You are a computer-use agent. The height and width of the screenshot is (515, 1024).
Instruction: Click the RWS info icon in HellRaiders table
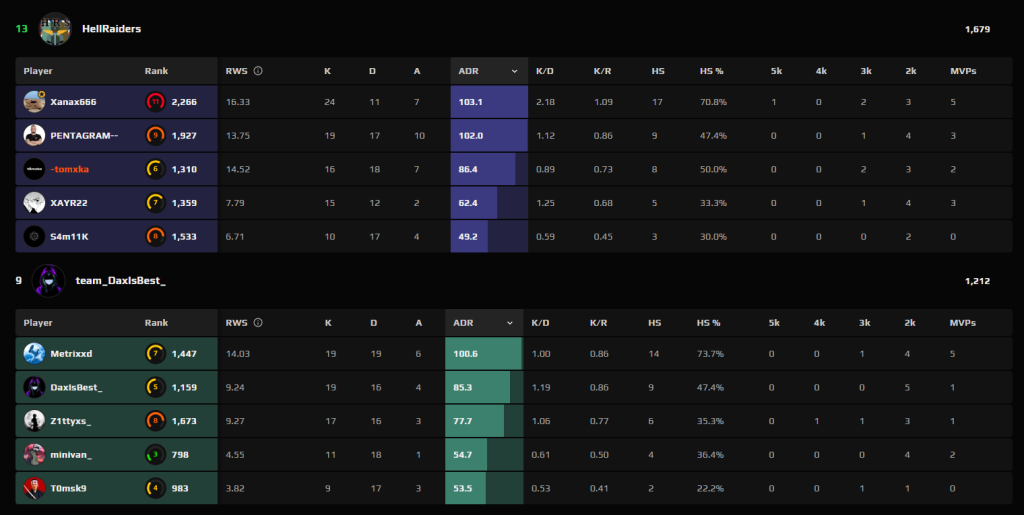click(258, 71)
